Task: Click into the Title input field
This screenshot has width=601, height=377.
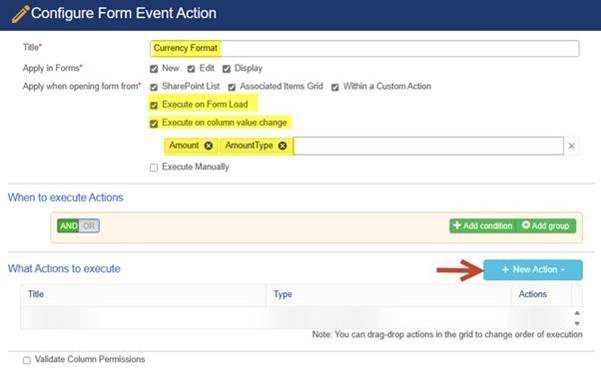Action: click(x=365, y=49)
